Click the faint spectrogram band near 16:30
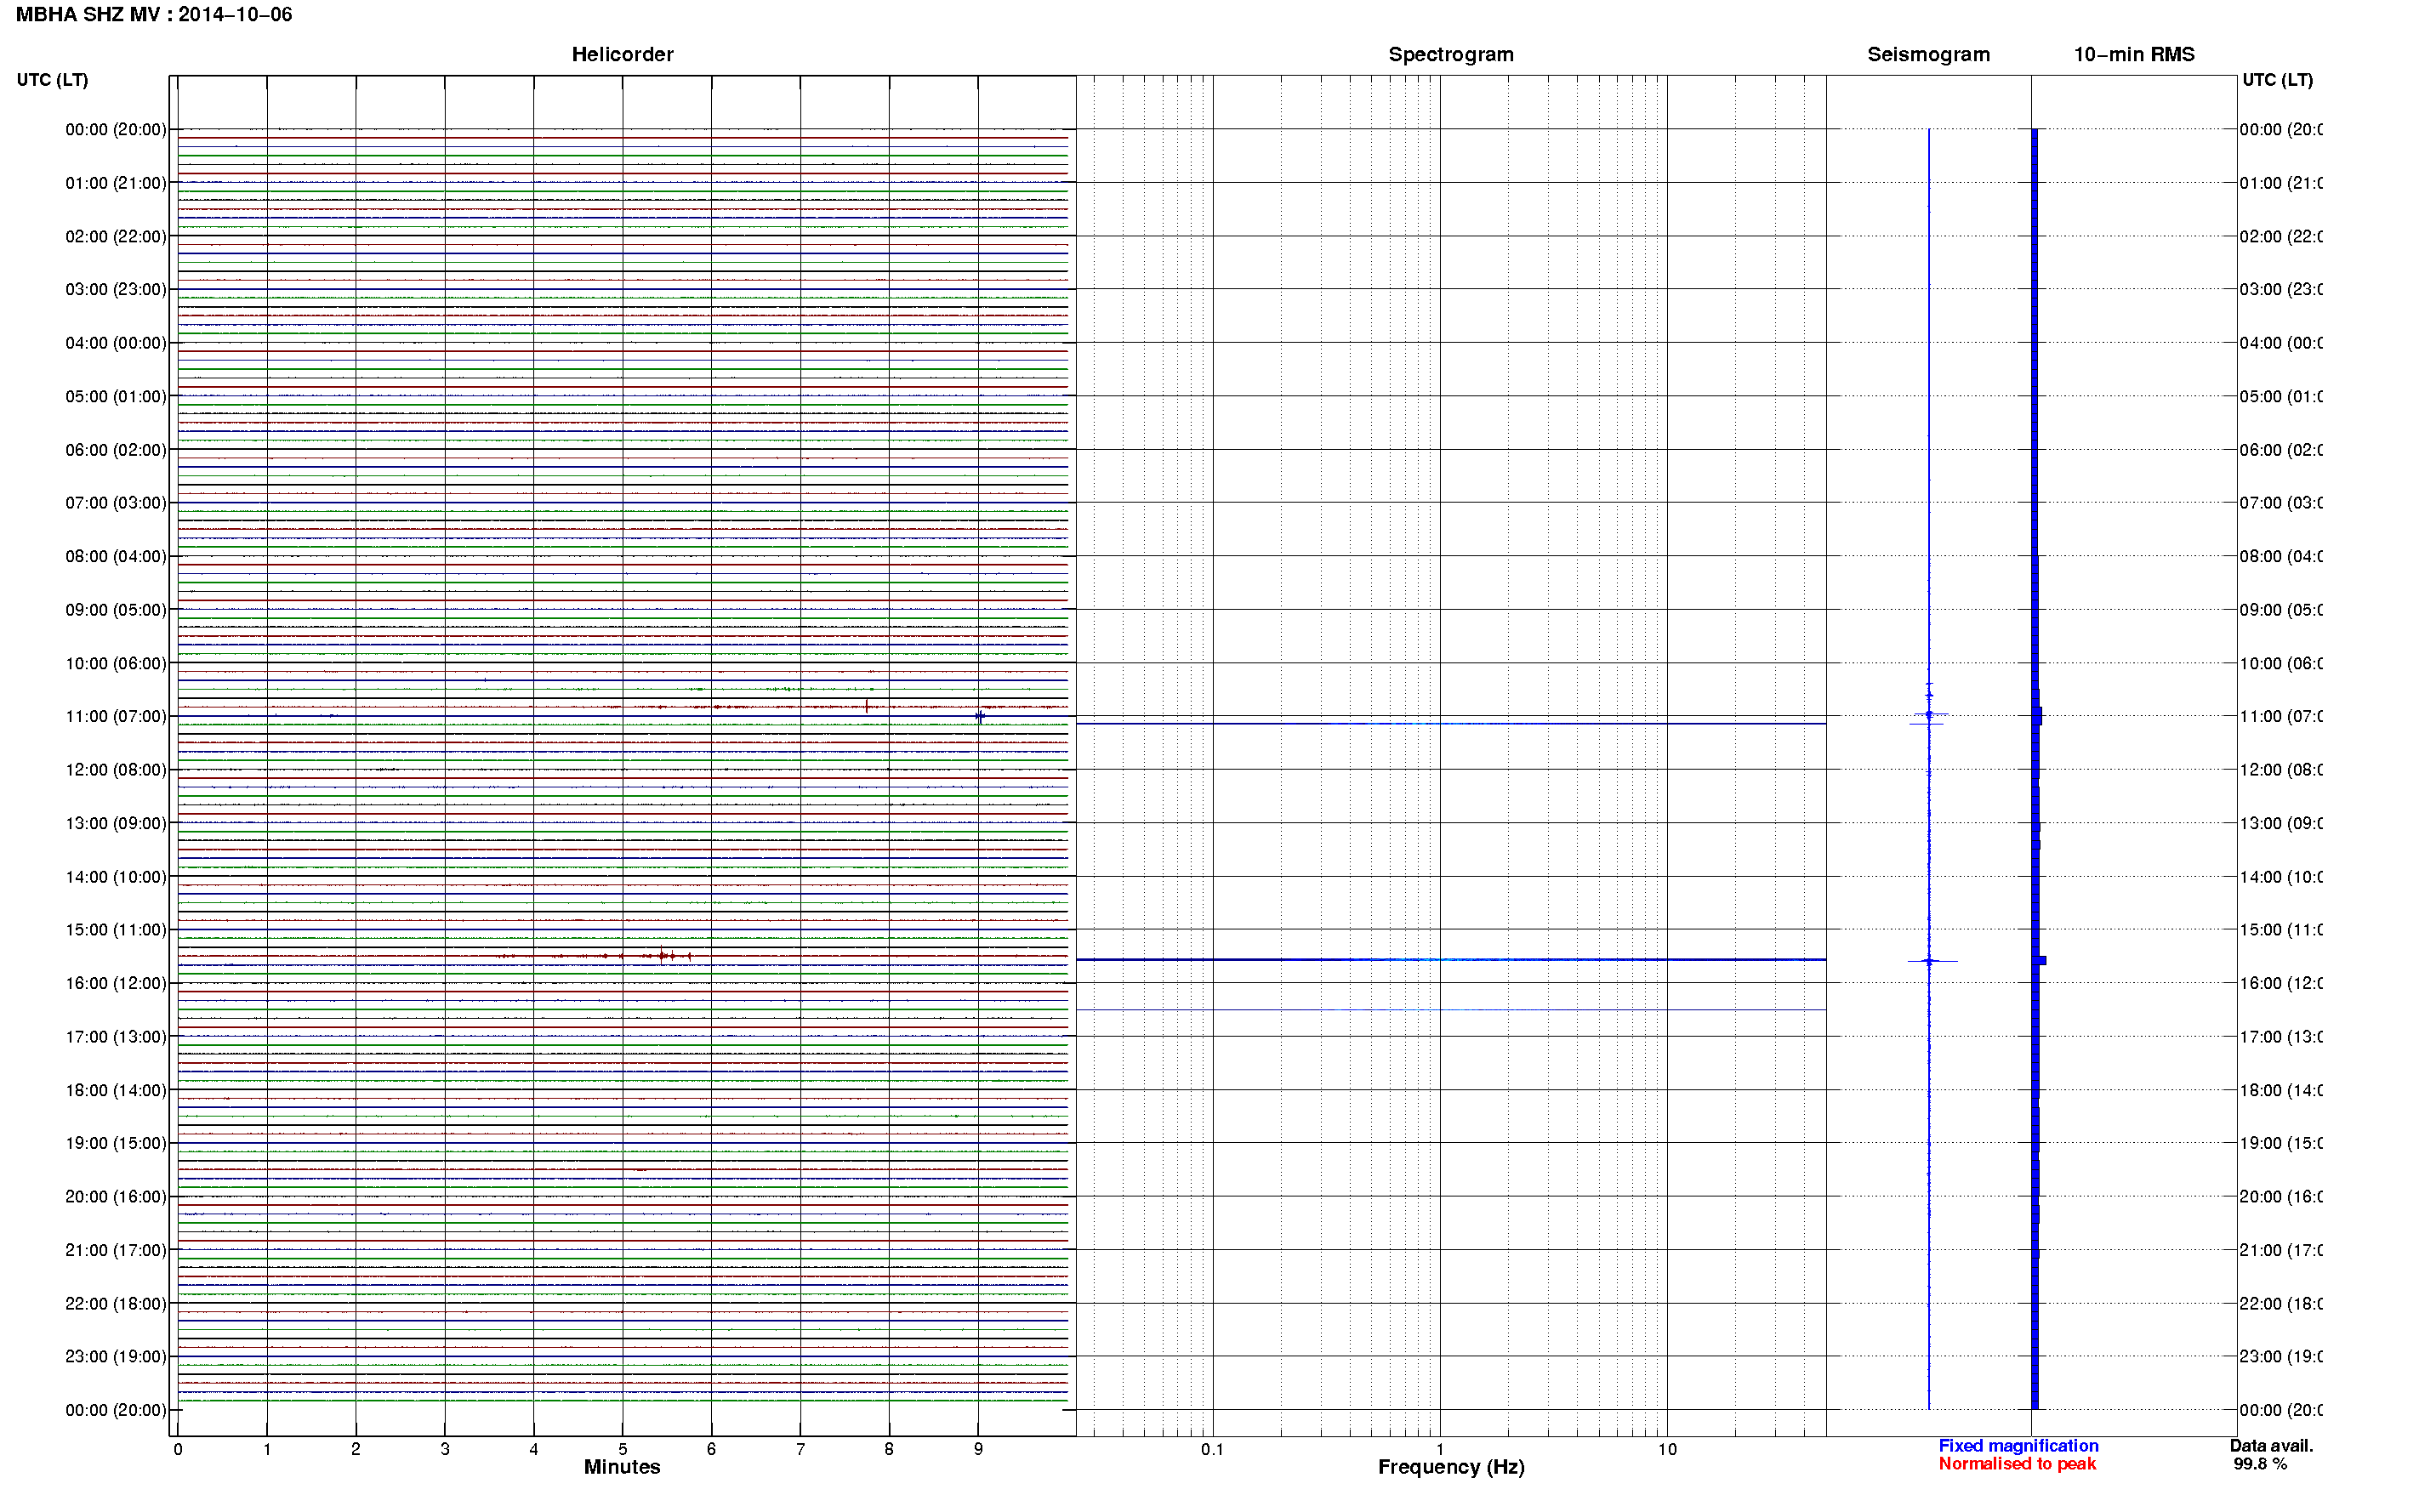The width and height of the screenshot is (2419, 1512). (1451, 1010)
